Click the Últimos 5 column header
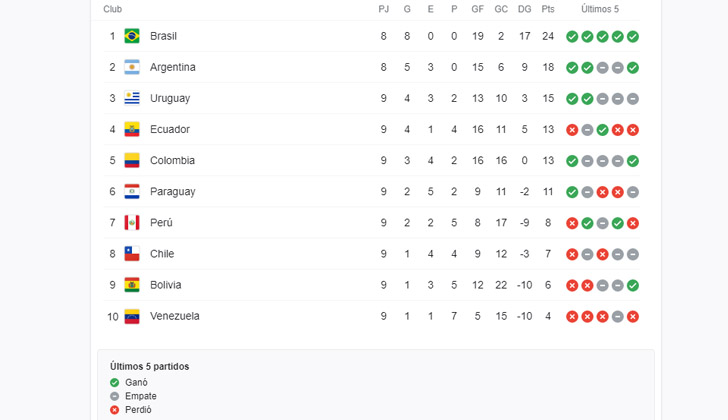 coord(600,9)
